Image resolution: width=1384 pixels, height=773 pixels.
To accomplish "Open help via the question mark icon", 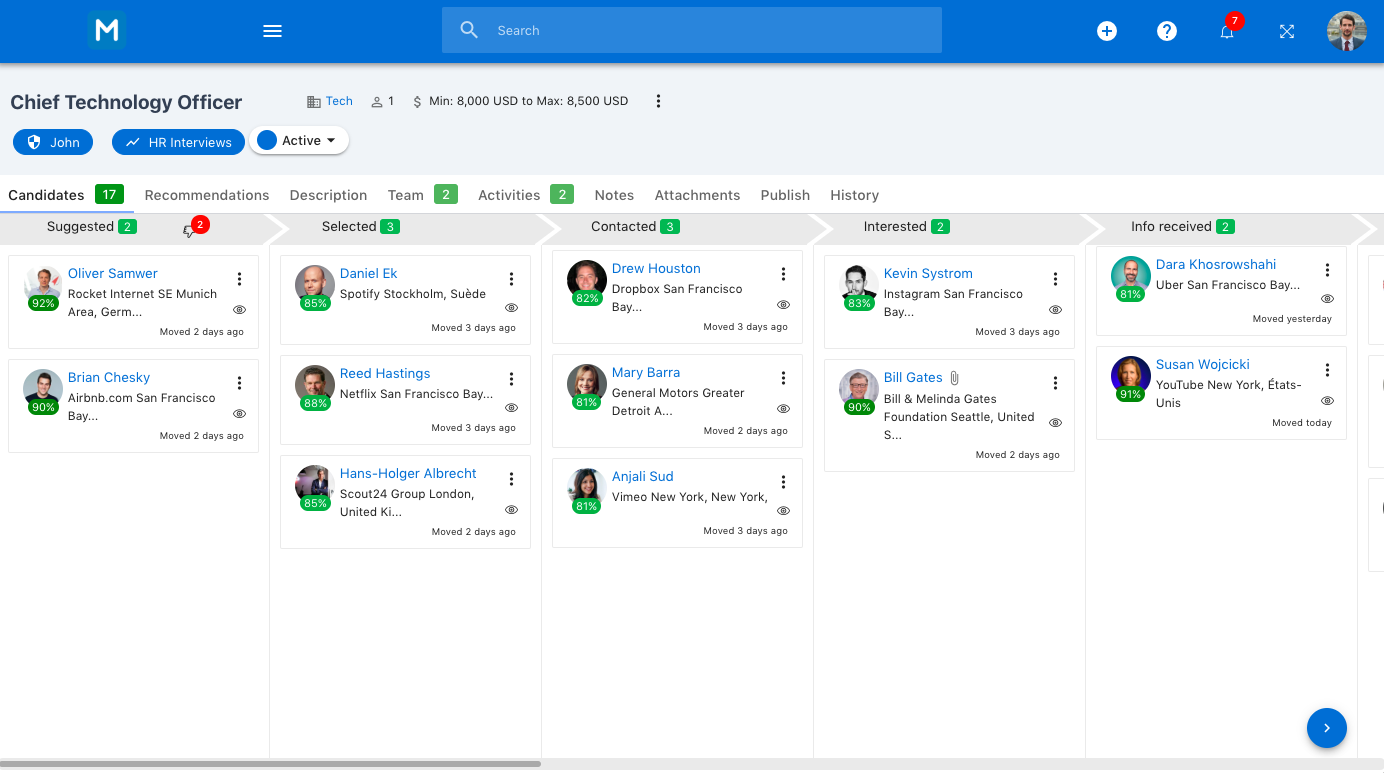I will coord(1167,31).
